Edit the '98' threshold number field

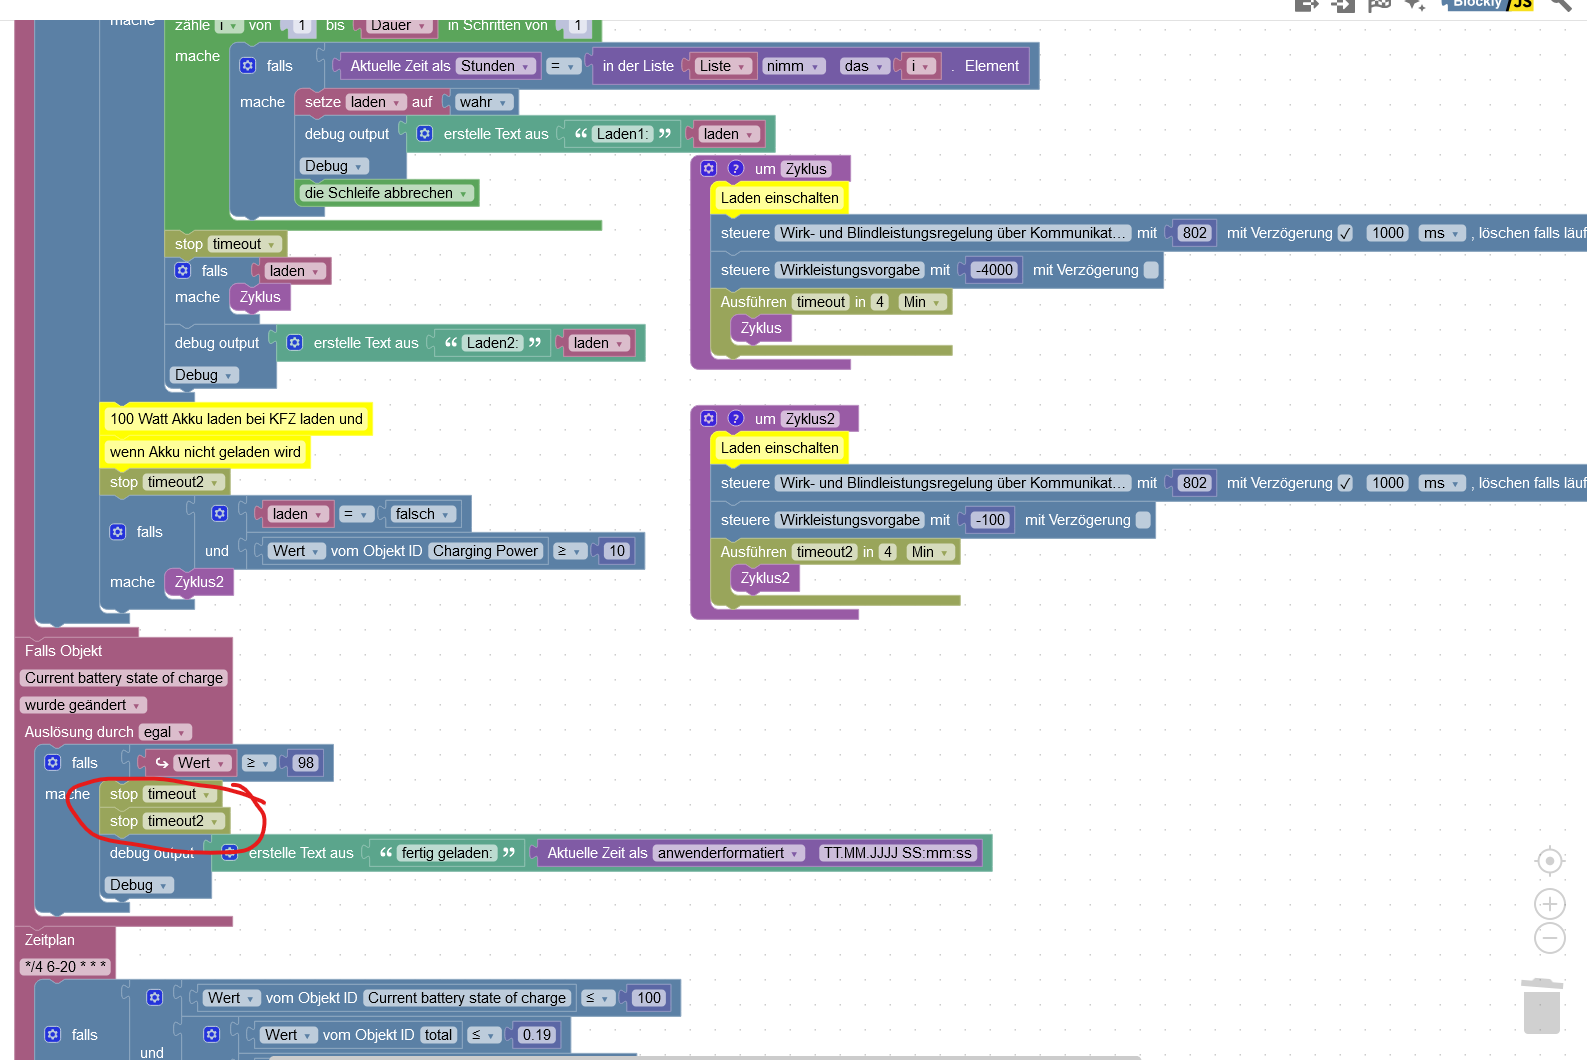click(306, 763)
